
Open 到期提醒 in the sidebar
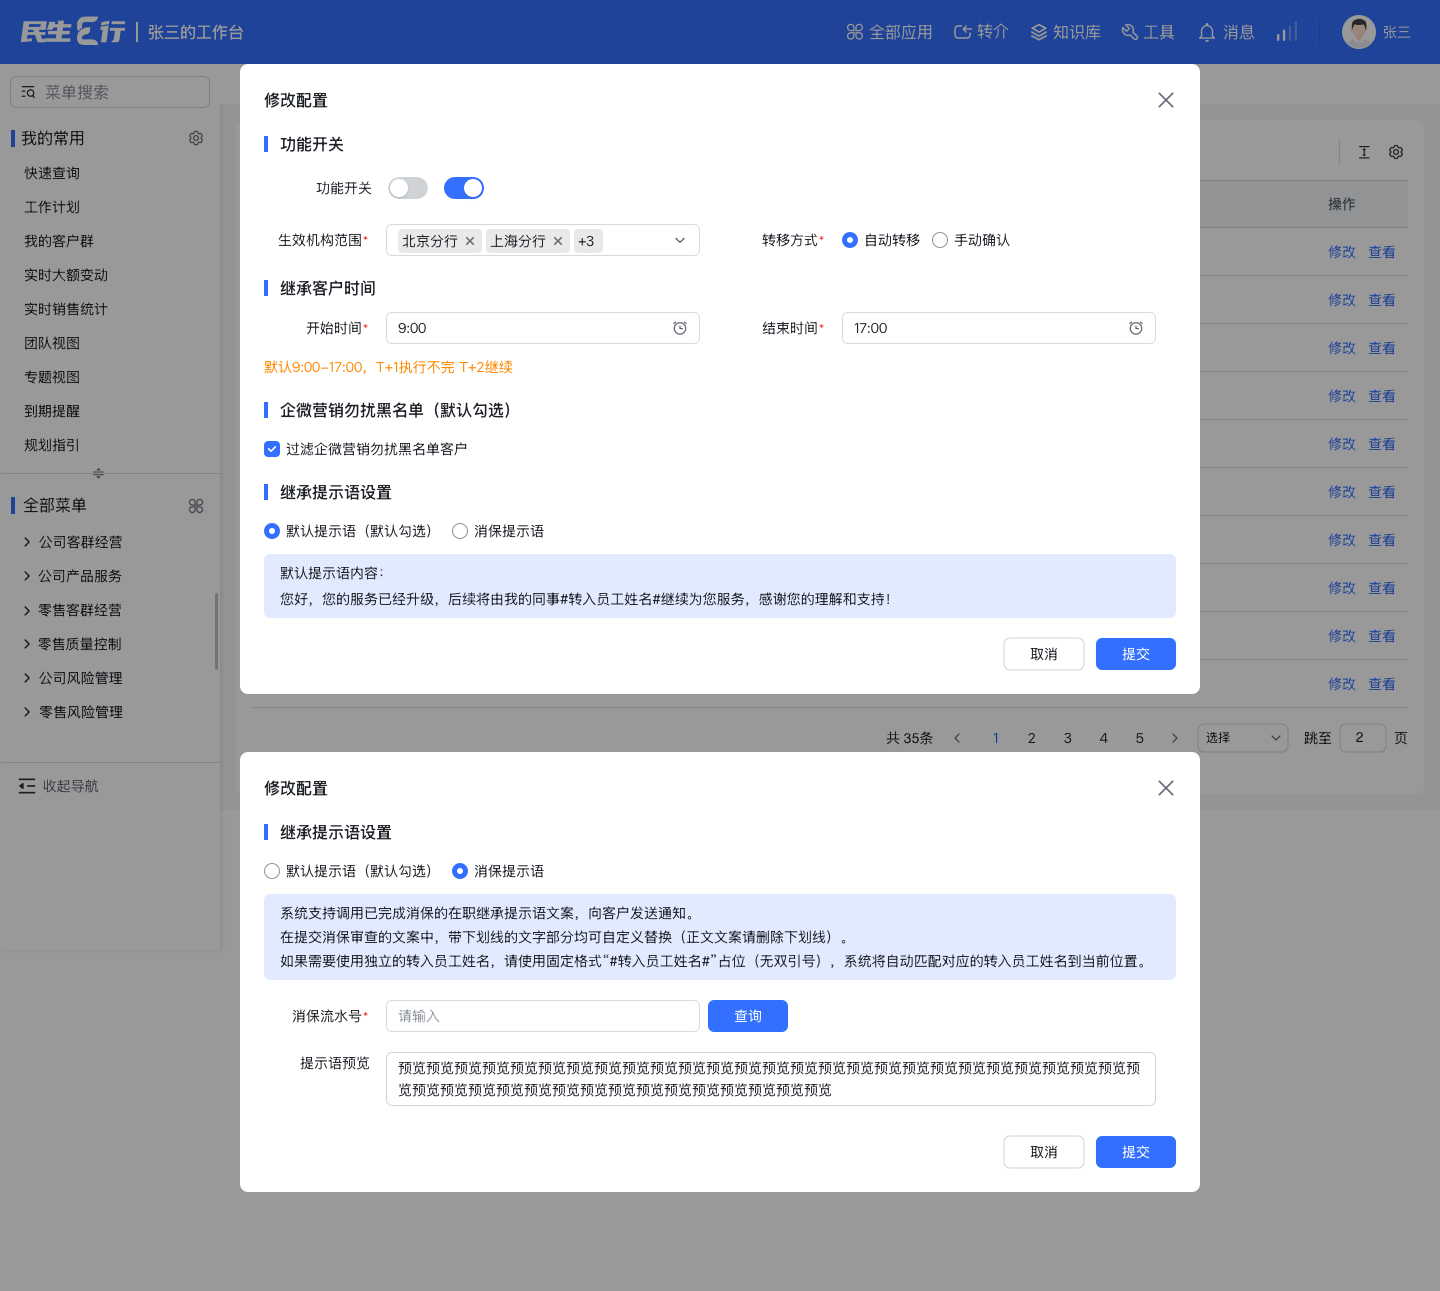pos(52,411)
